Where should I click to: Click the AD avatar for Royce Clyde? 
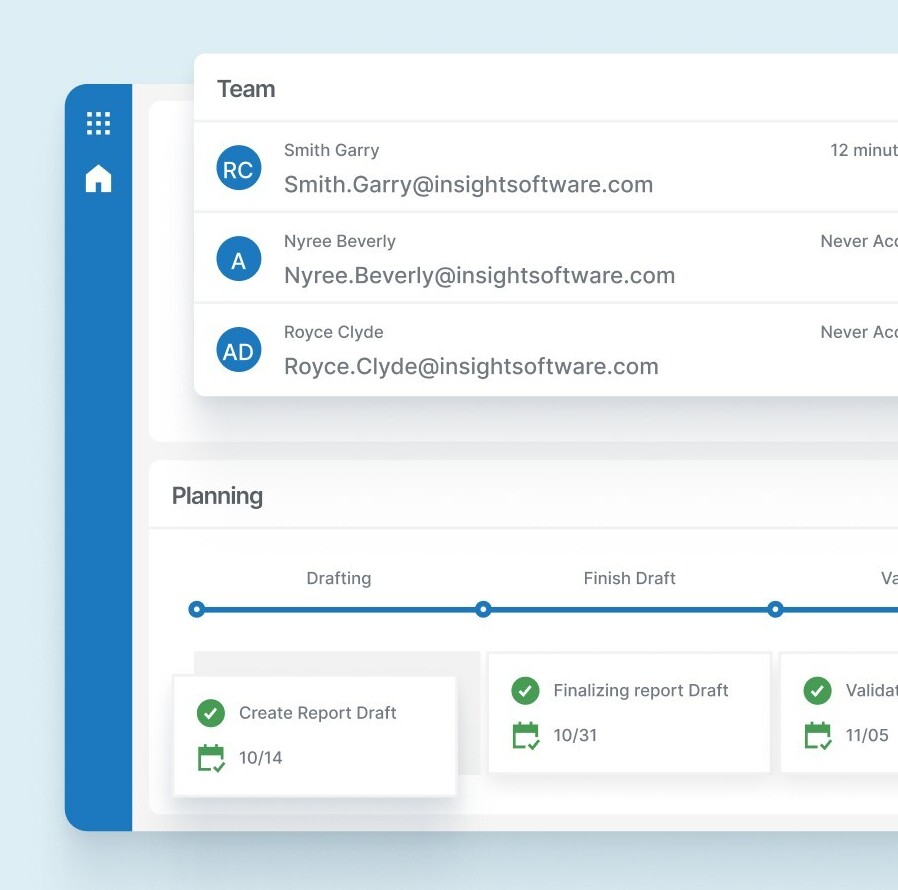pos(238,351)
